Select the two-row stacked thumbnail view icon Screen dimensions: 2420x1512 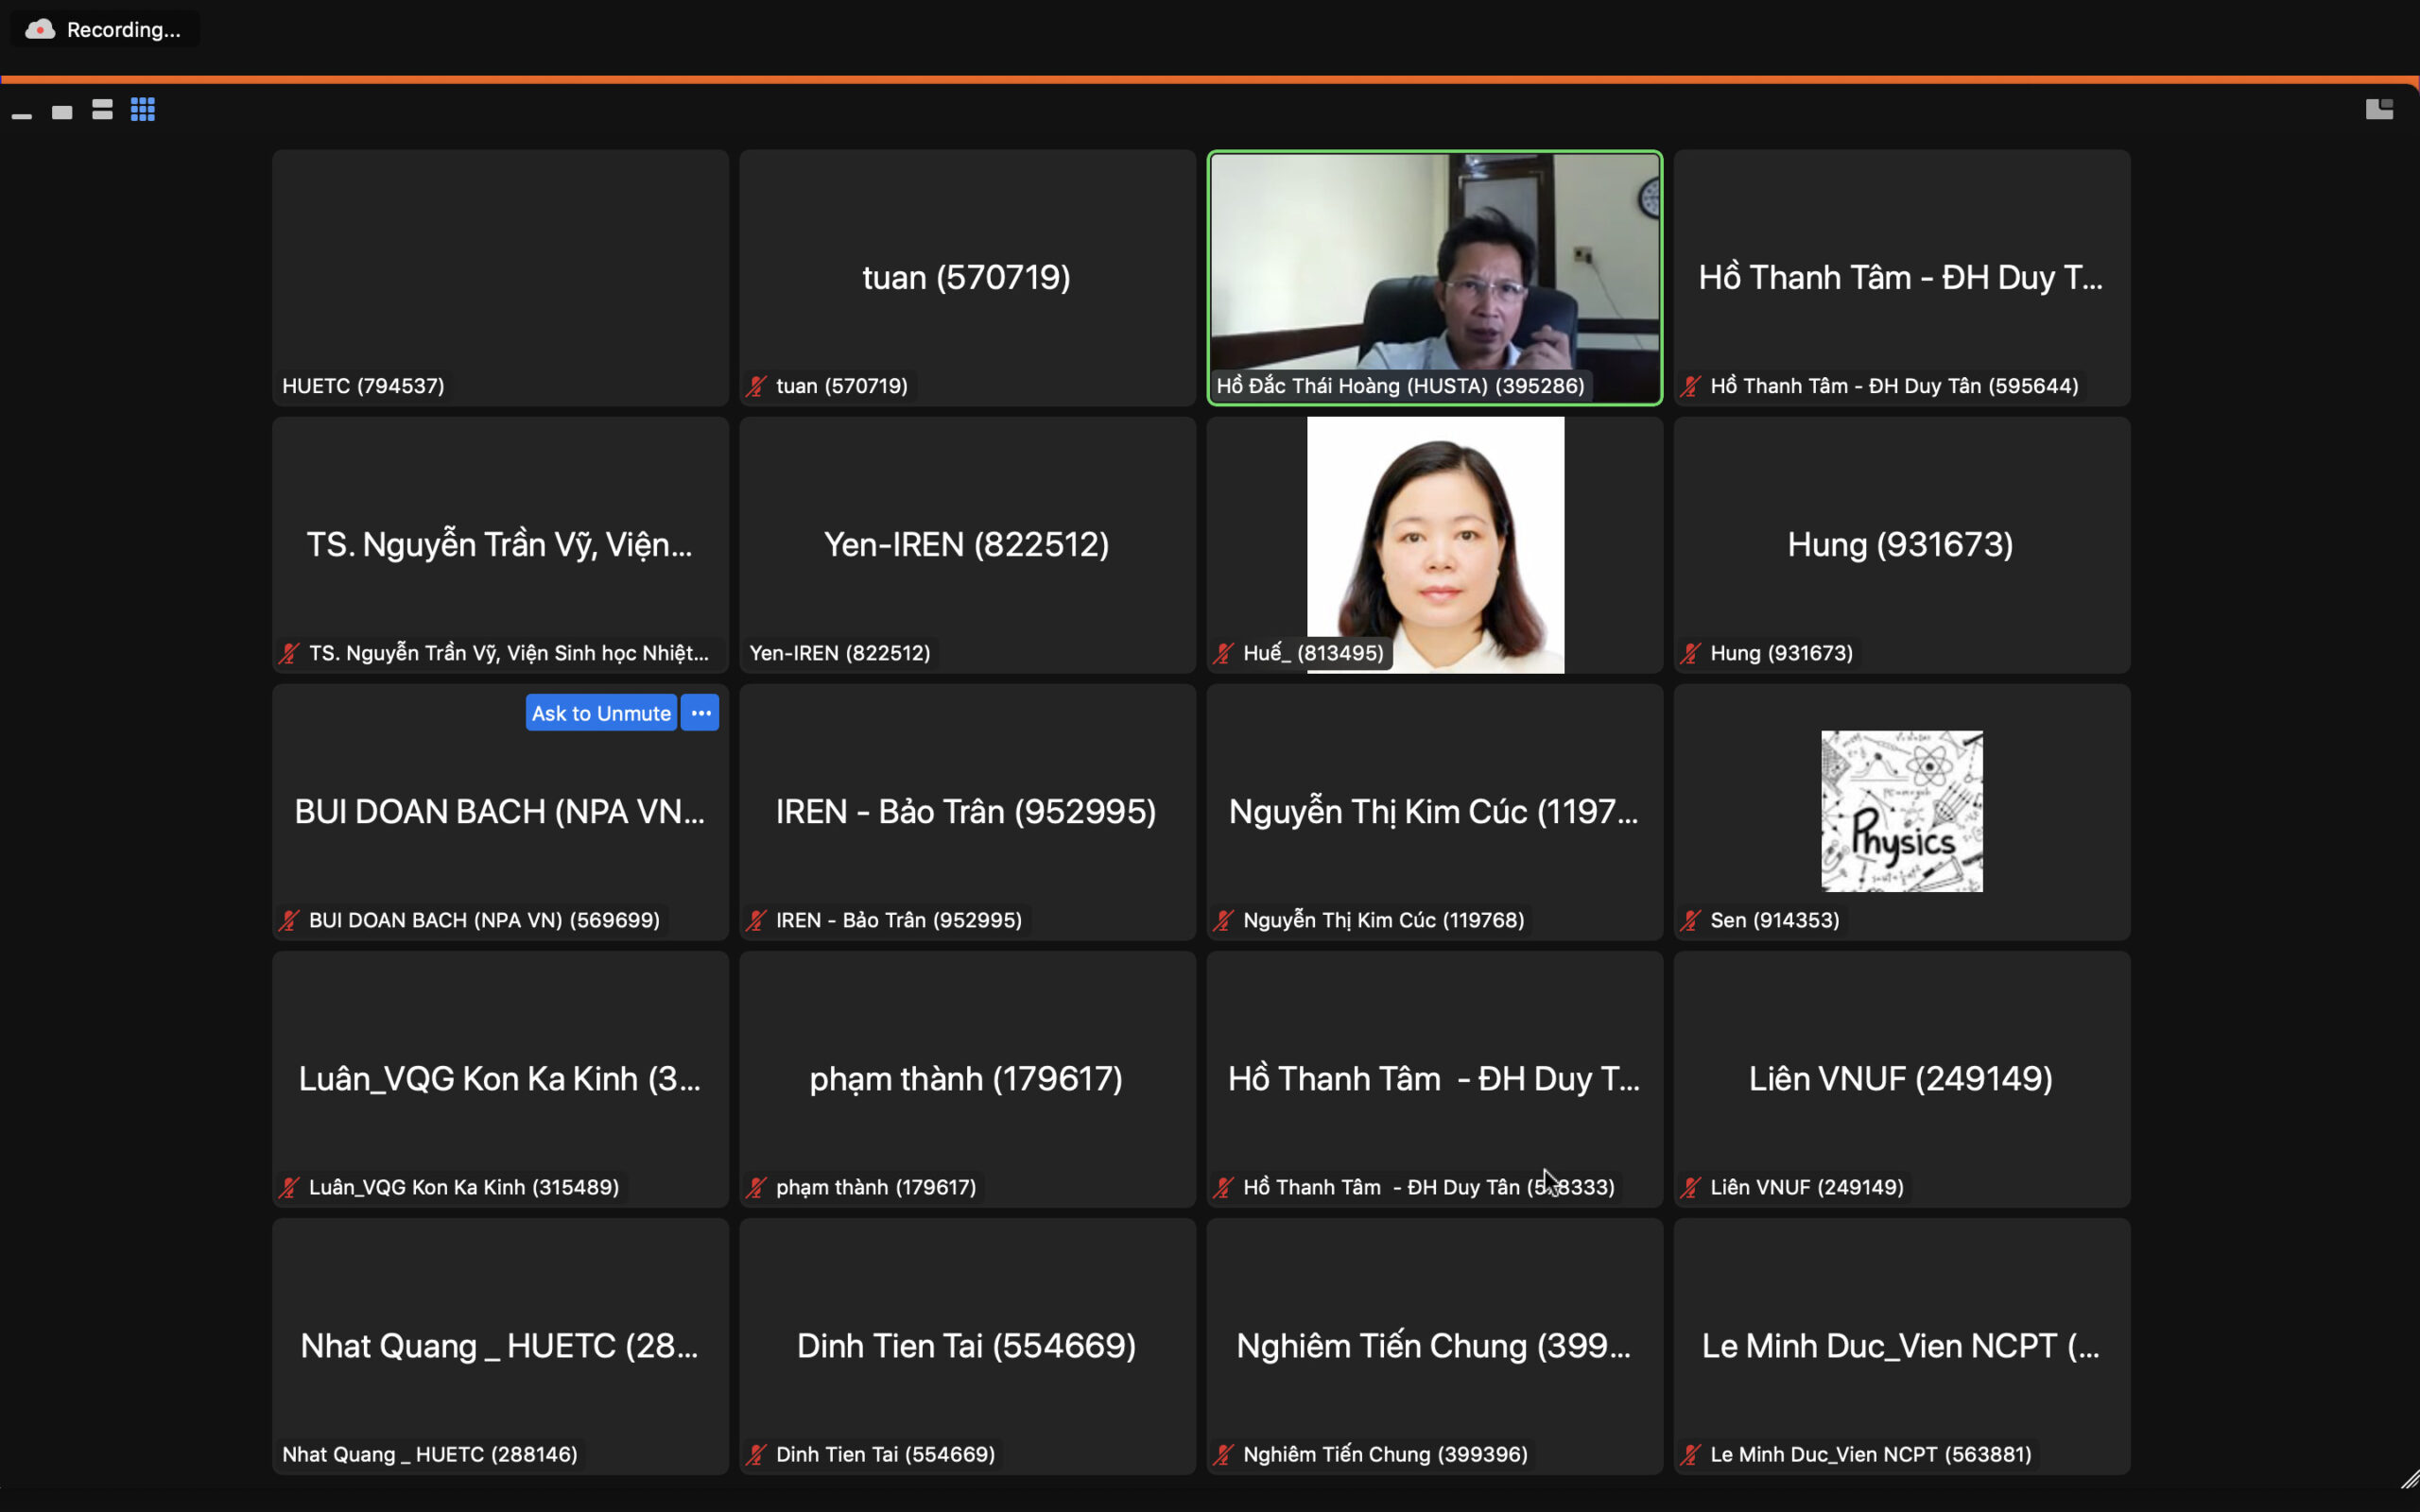click(x=102, y=109)
